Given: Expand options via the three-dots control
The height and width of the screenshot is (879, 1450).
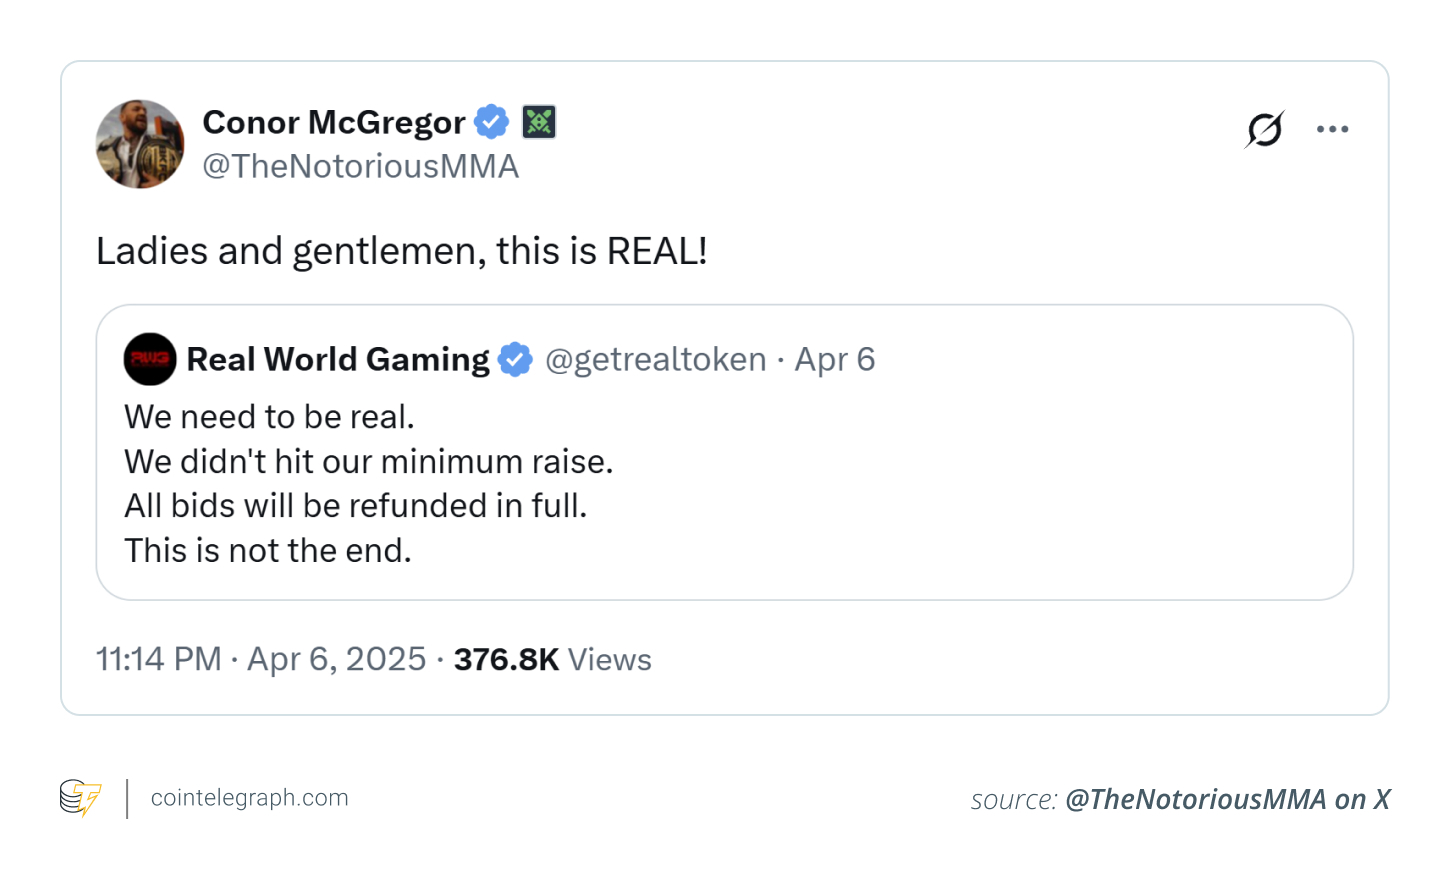Looking at the screenshot, I should tap(1332, 129).
